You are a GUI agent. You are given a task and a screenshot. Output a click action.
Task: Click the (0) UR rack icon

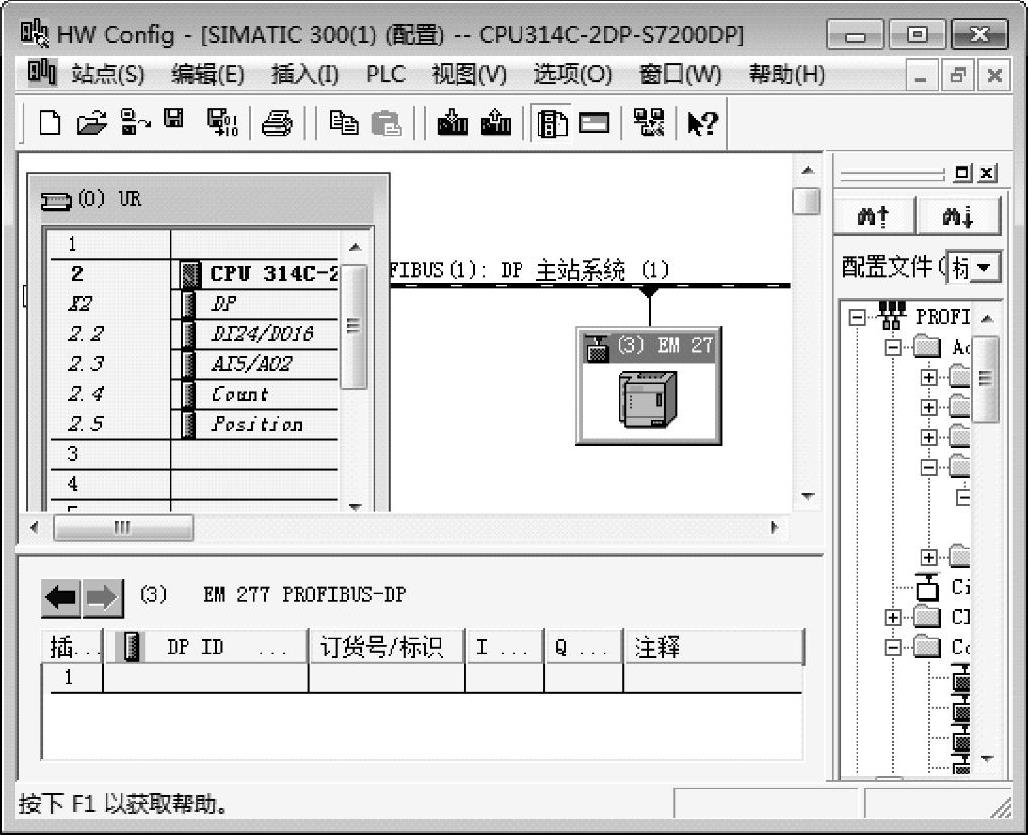pyautogui.click(x=56, y=201)
